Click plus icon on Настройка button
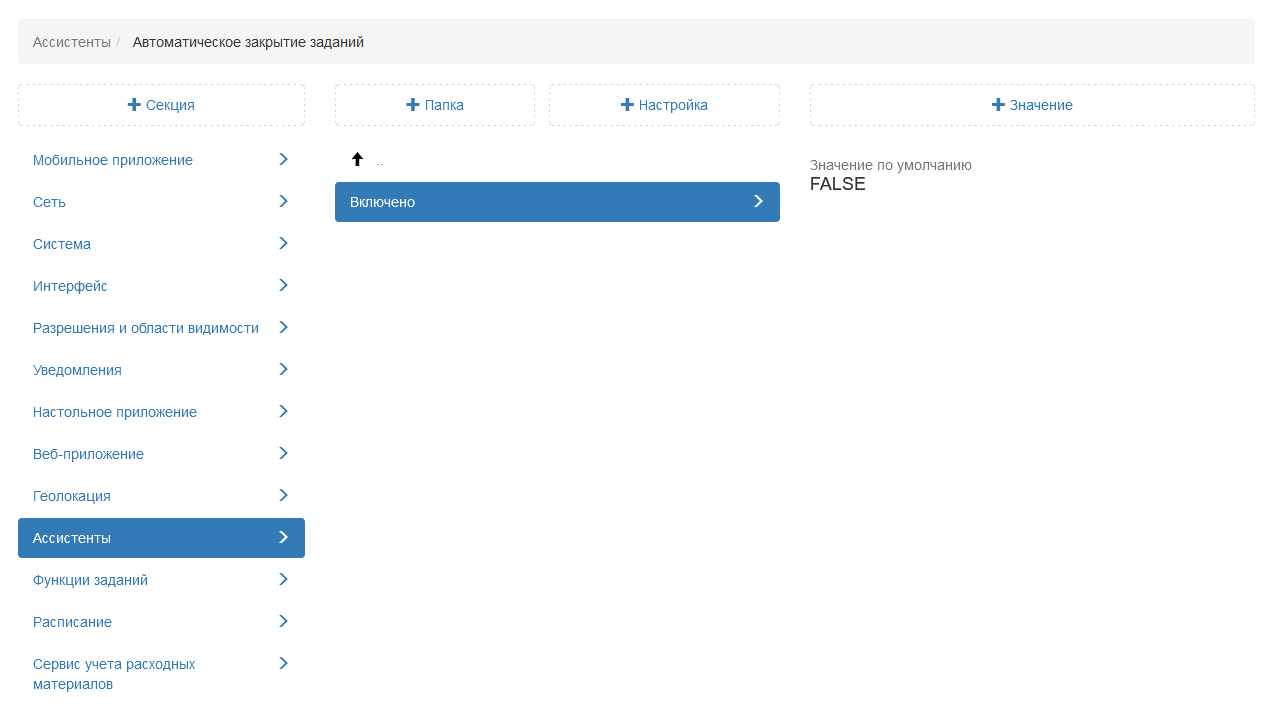This screenshot has width=1273, height=723. coord(627,105)
